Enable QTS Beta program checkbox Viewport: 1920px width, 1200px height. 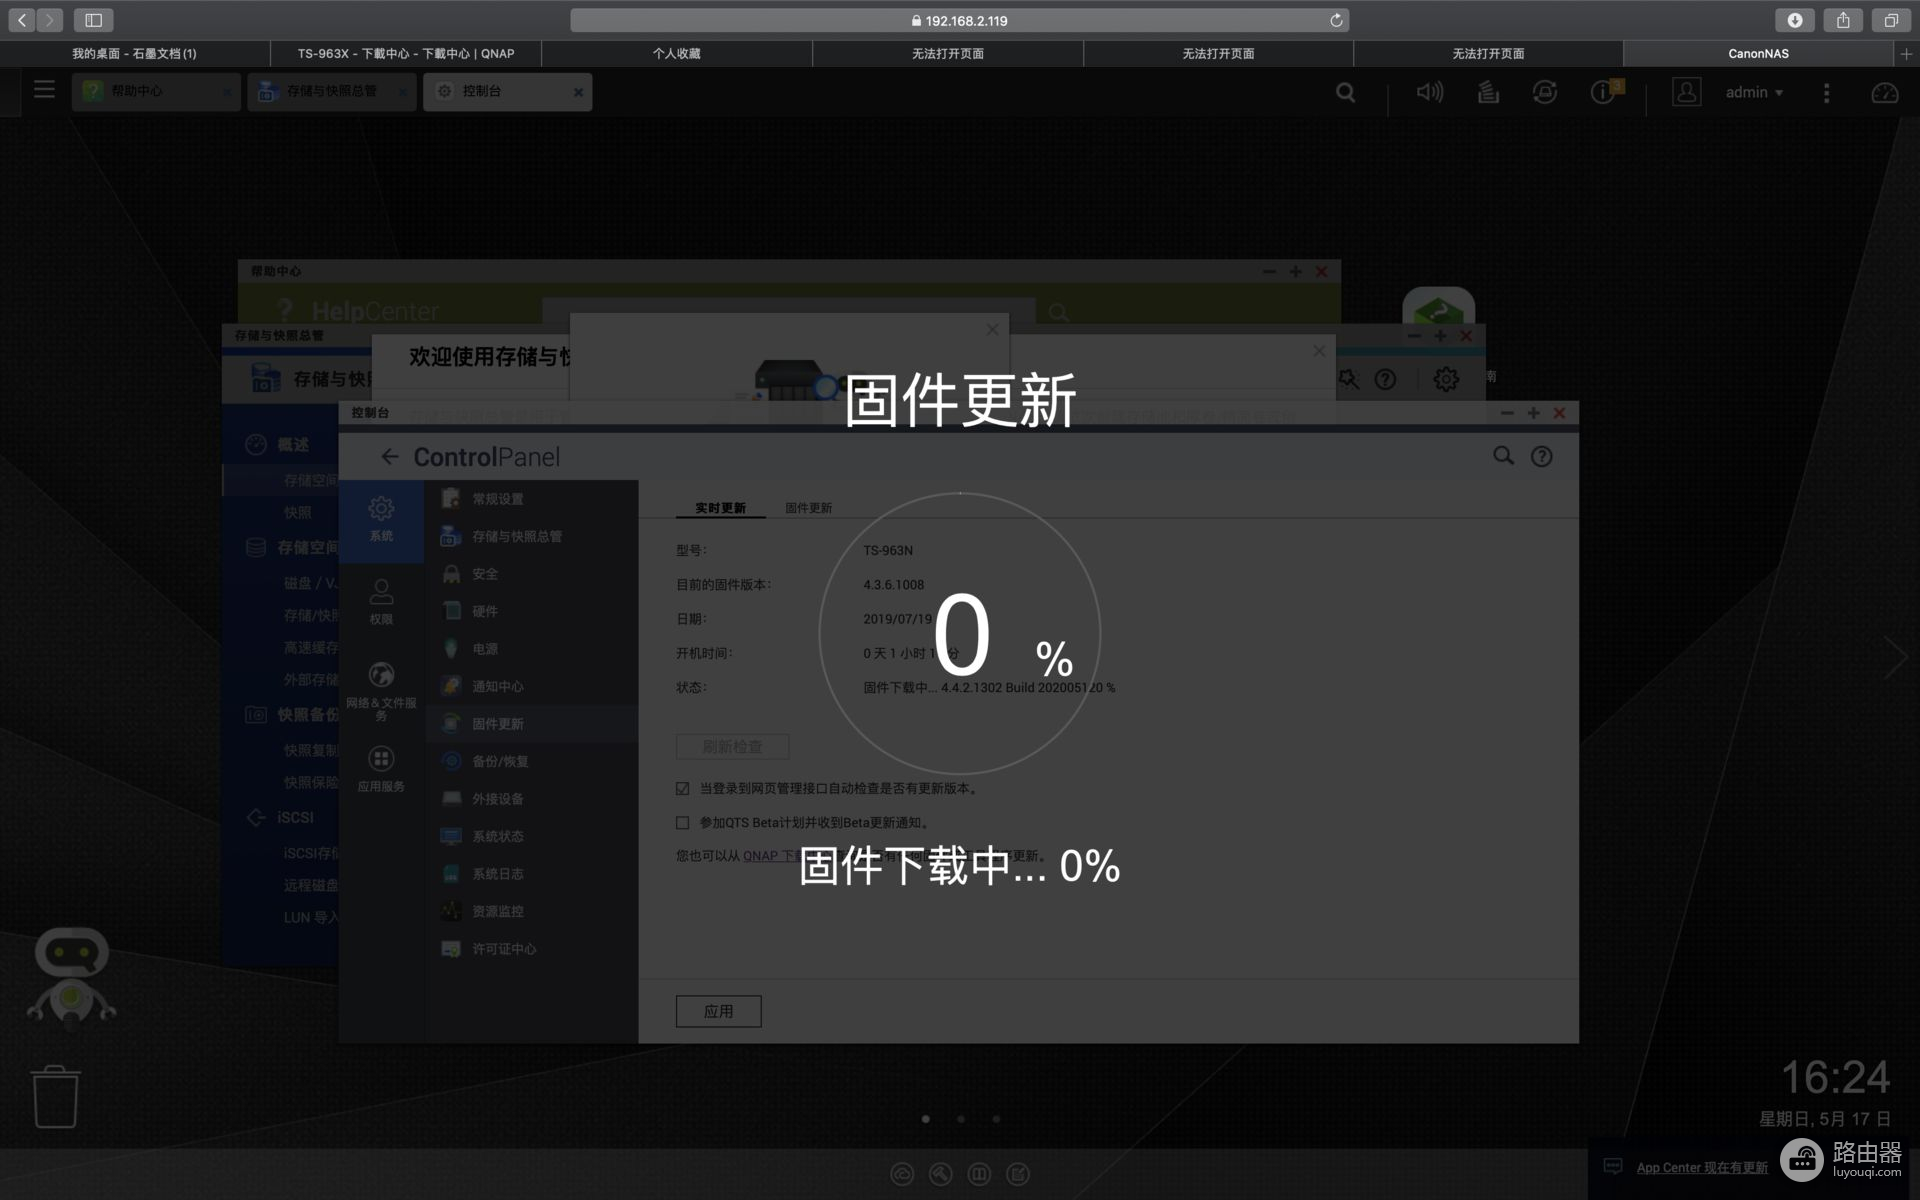(682, 823)
